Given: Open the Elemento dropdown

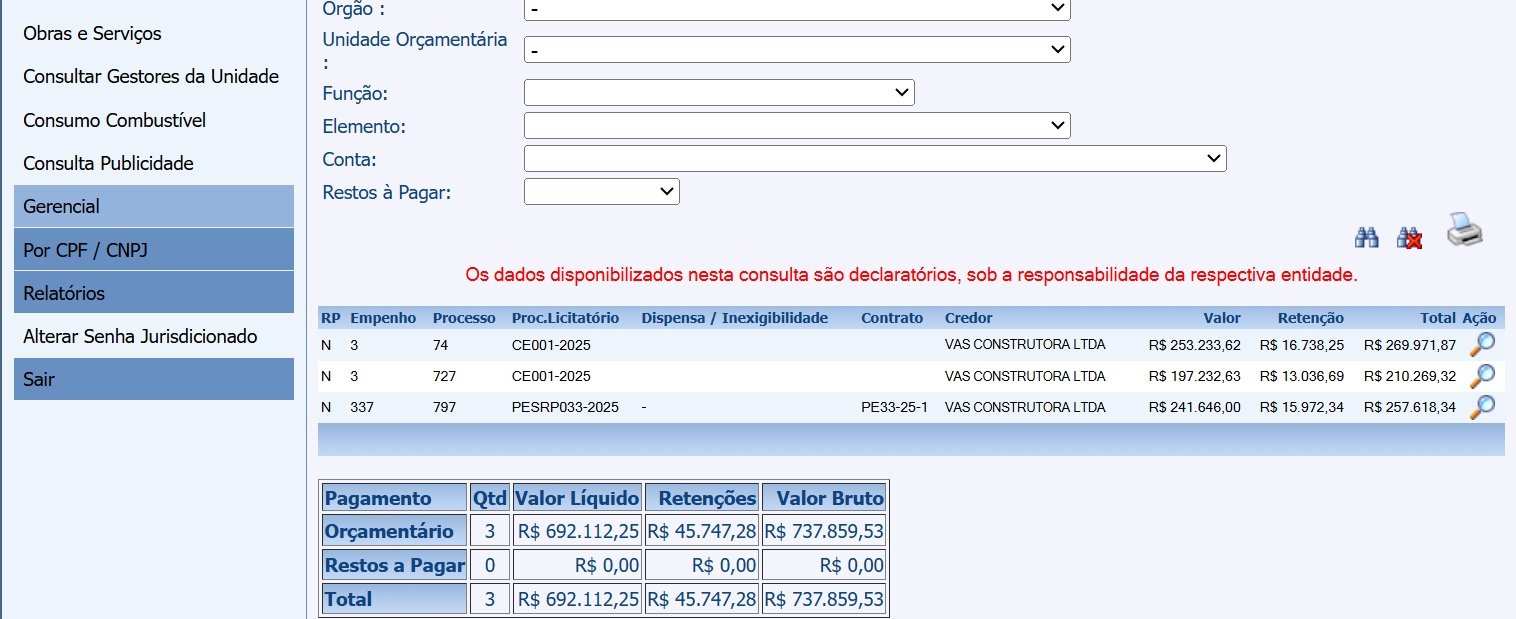Looking at the screenshot, I should pos(796,126).
